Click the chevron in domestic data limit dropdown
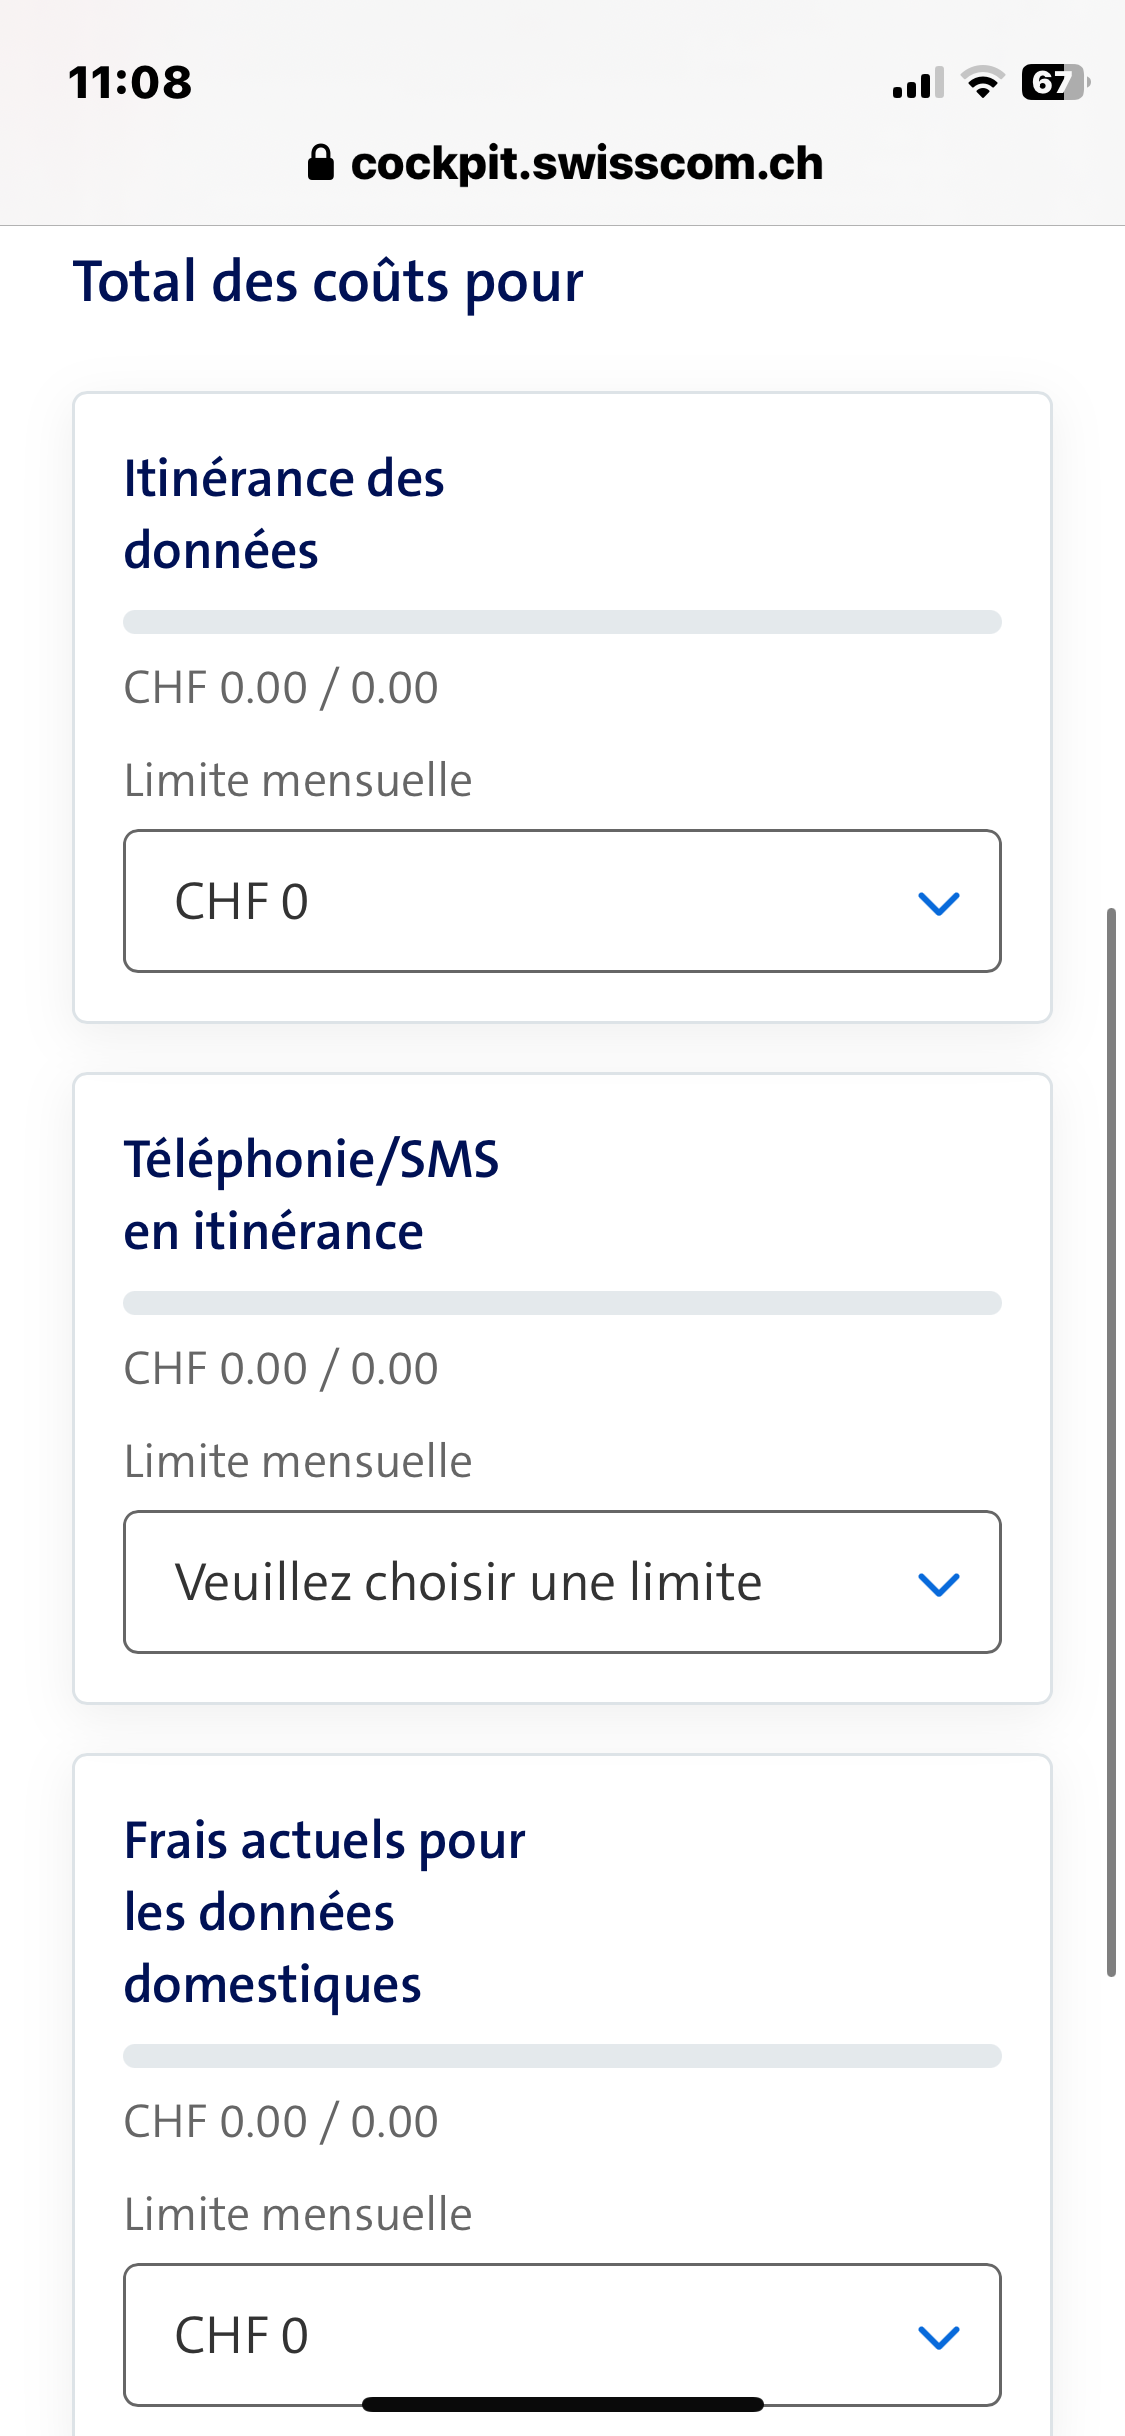This screenshot has width=1125, height=2436. coord(938,2337)
